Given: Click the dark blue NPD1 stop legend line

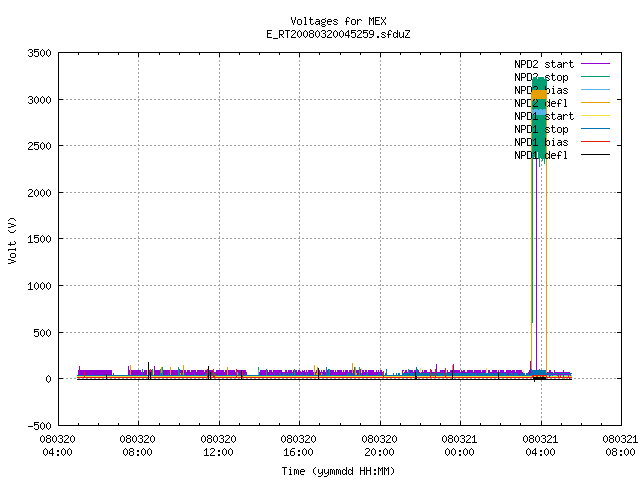Looking at the screenshot, I should tap(595, 129).
